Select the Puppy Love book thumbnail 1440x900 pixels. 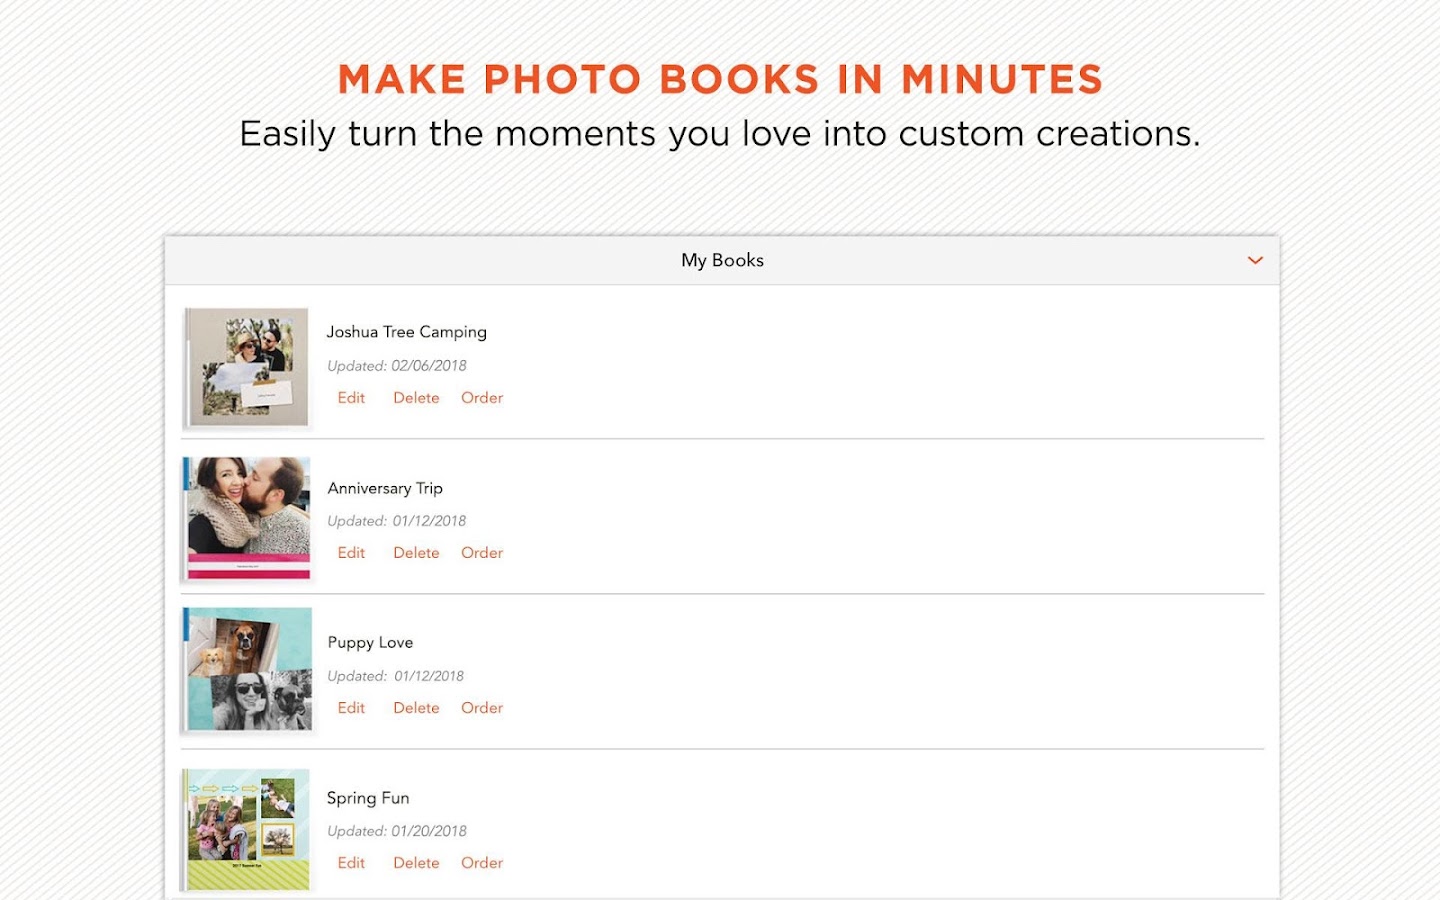click(x=247, y=669)
